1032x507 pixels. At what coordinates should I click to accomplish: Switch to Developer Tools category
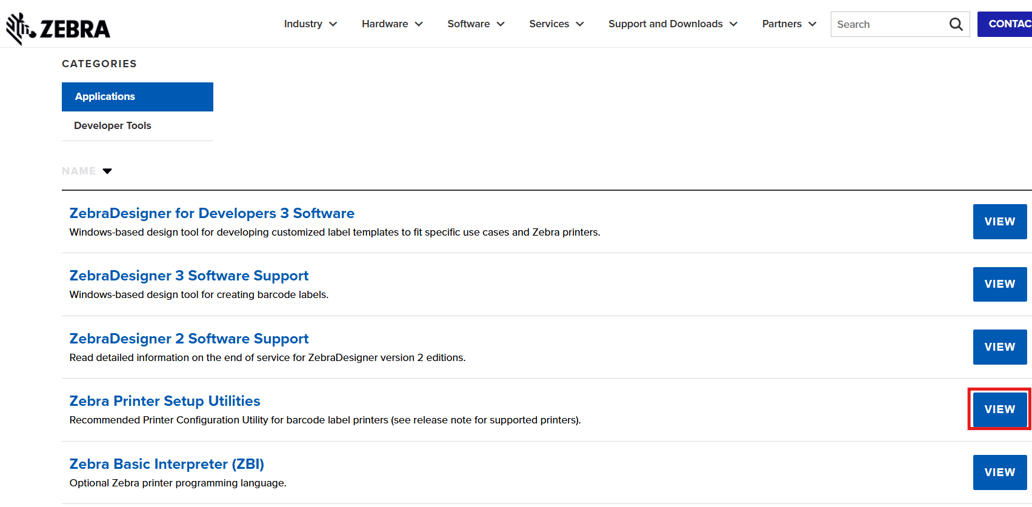[x=113, y=126]
